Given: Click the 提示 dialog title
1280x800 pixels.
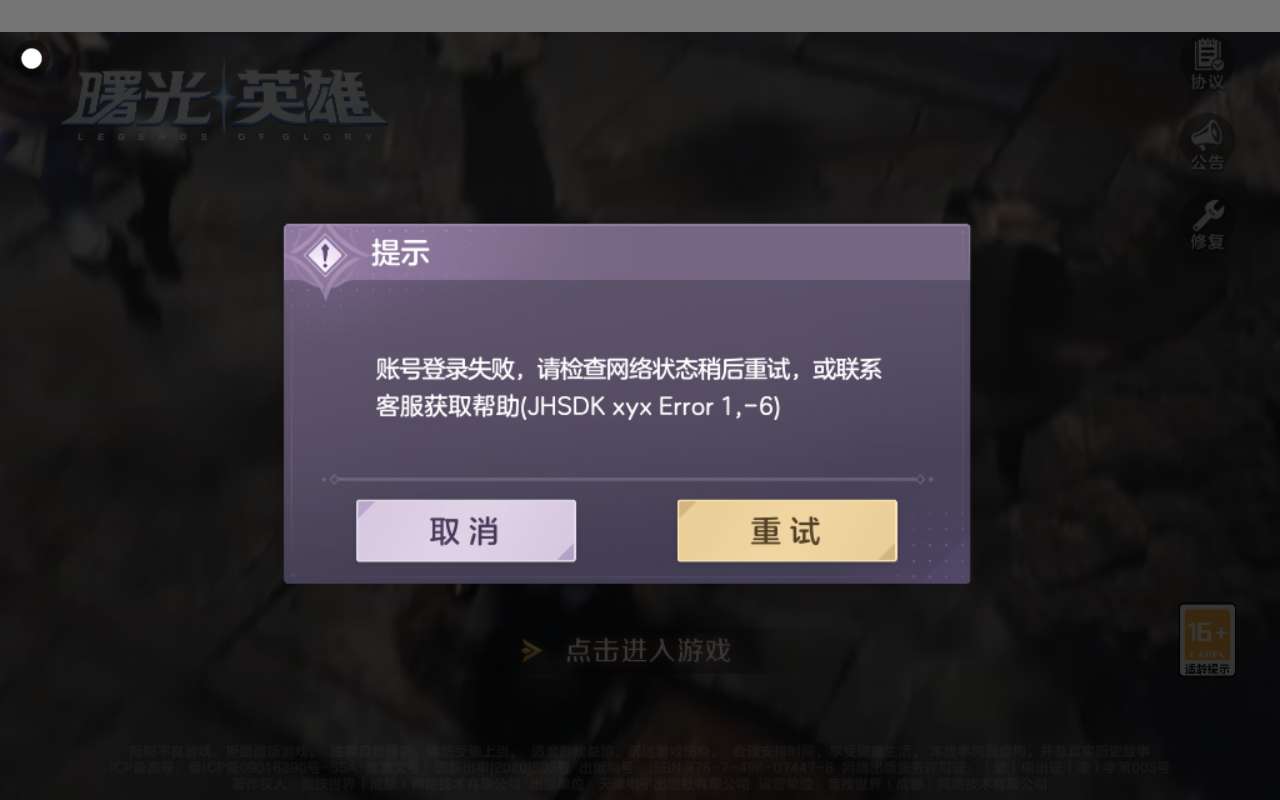Looking at the screenshot, I should pos(400,253).
